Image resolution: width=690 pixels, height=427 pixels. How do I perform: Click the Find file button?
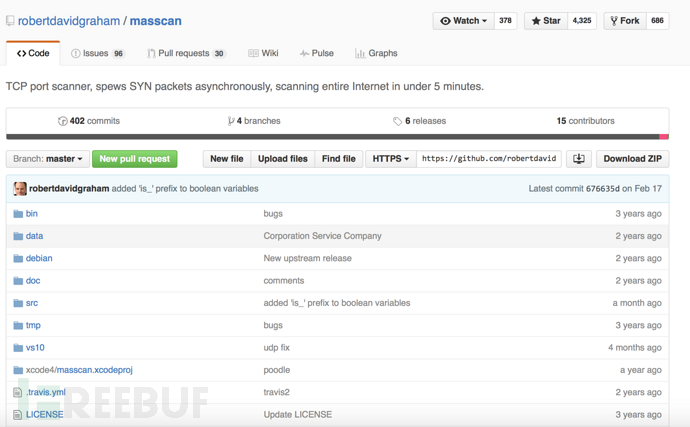tap(338, 159)
